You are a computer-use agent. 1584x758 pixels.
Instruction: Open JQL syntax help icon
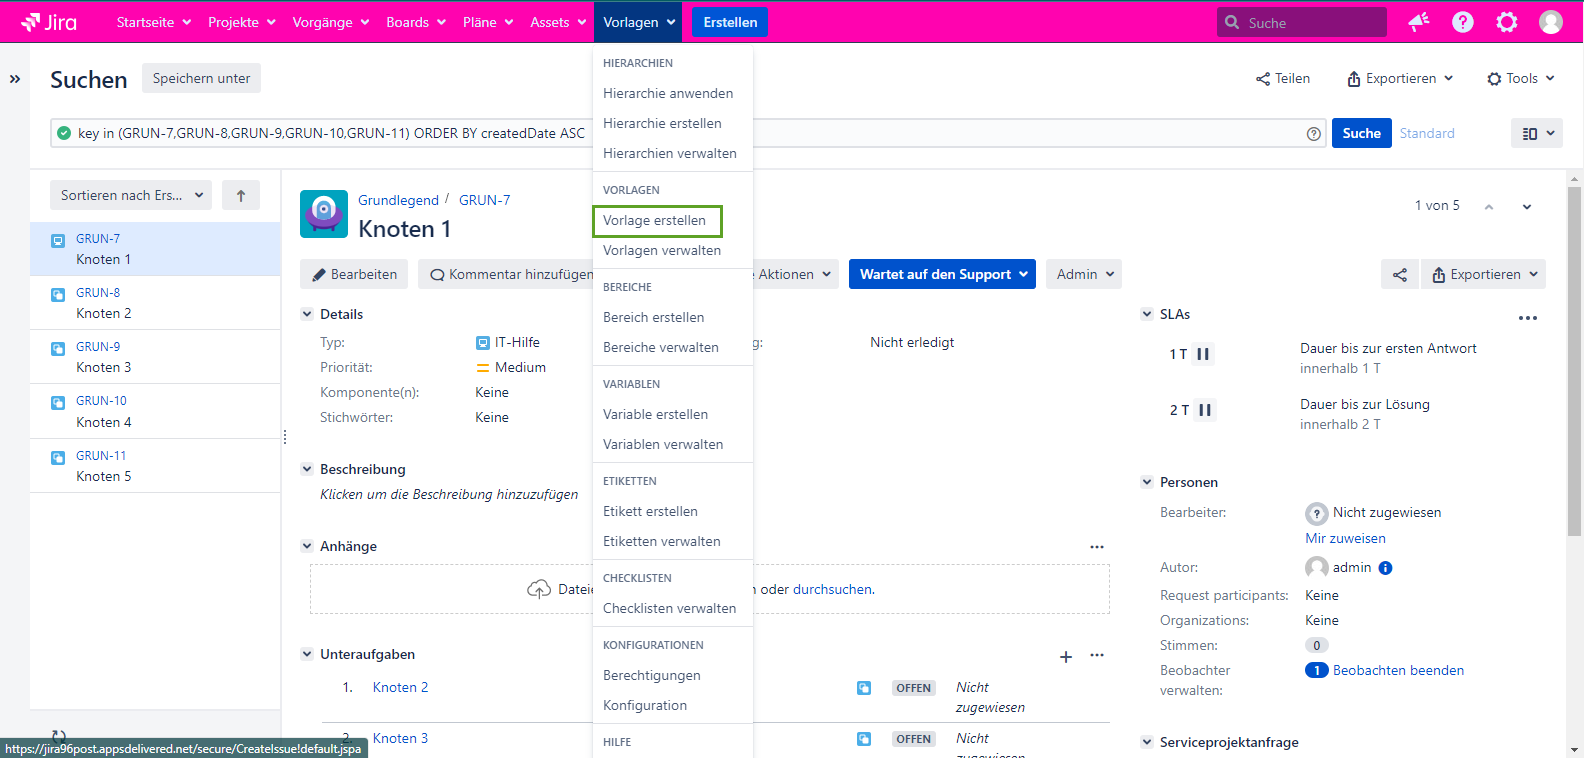pyautogui.click(x=1313, y=134)
